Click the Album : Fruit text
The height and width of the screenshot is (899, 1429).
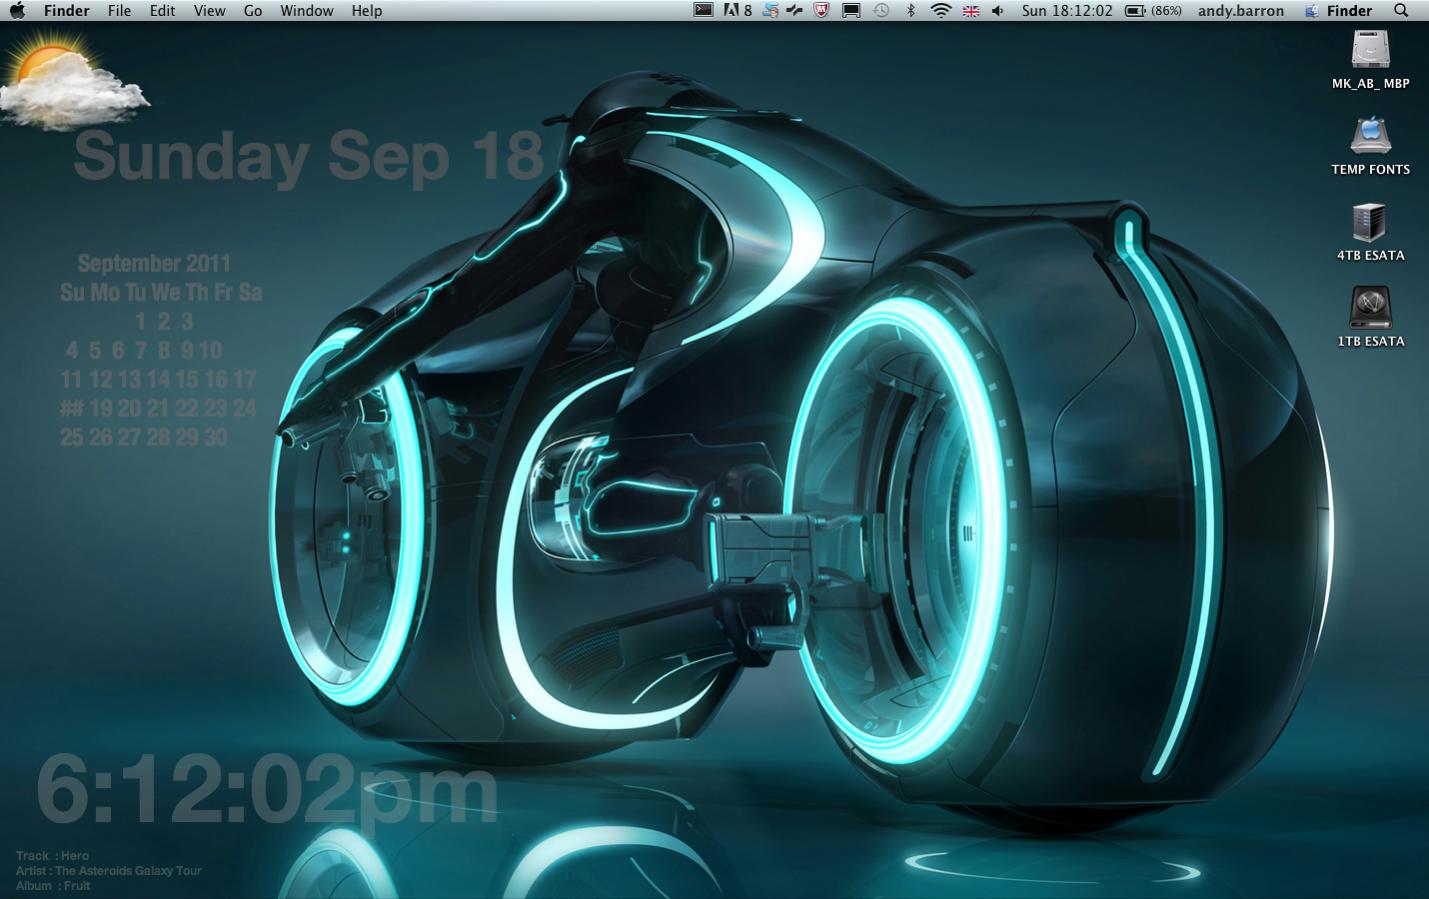pos(52,886)
